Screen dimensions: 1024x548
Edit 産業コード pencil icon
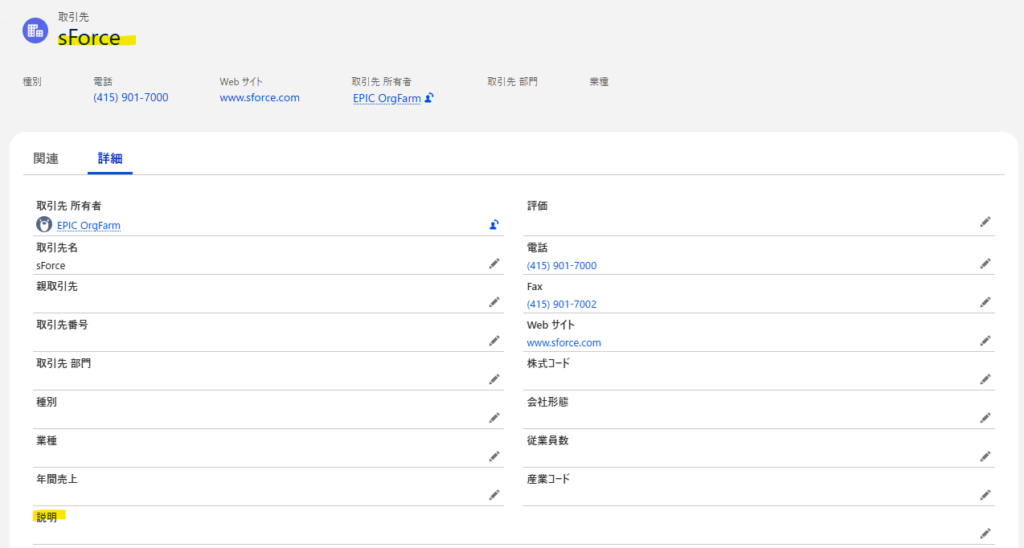click(985, 495)
